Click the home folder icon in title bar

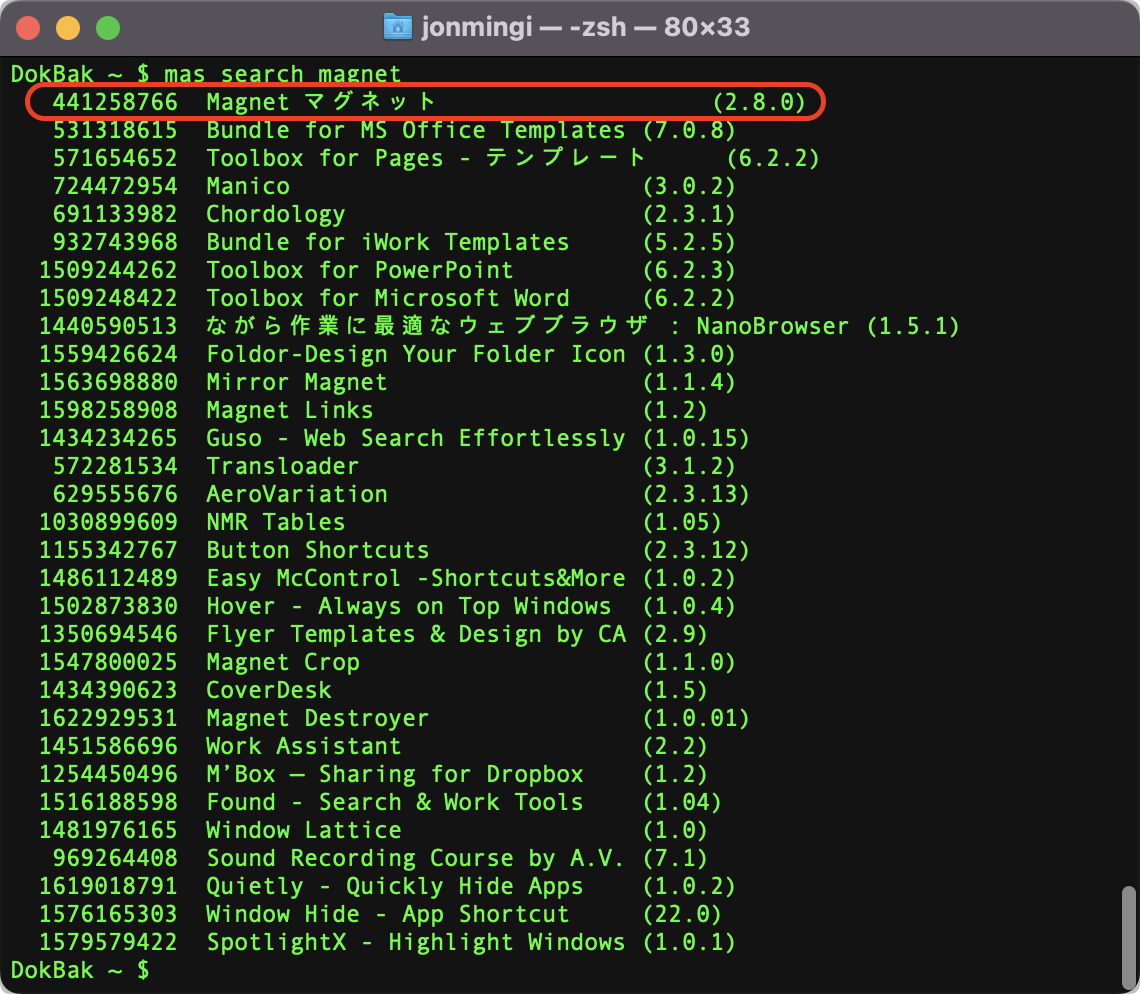tap(398, 27)
